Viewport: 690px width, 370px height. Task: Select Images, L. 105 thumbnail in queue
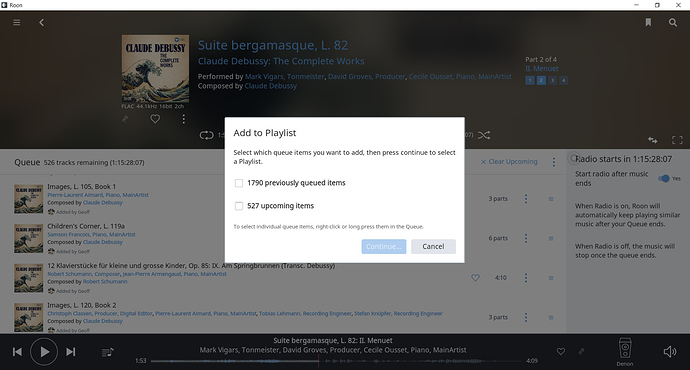(x=29, y=199)
